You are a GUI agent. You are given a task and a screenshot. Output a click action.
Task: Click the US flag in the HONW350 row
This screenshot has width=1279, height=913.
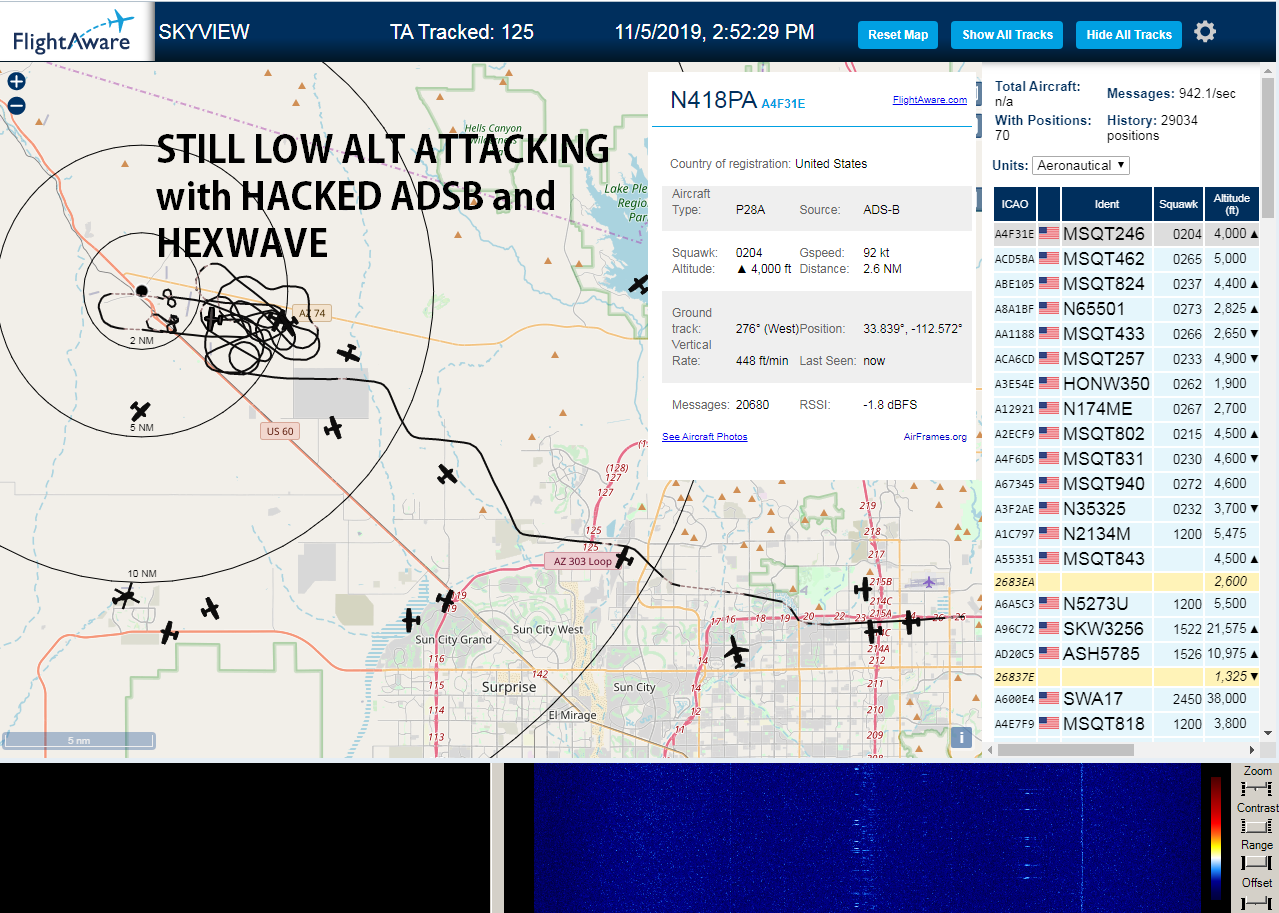(x=1049, y=384)
